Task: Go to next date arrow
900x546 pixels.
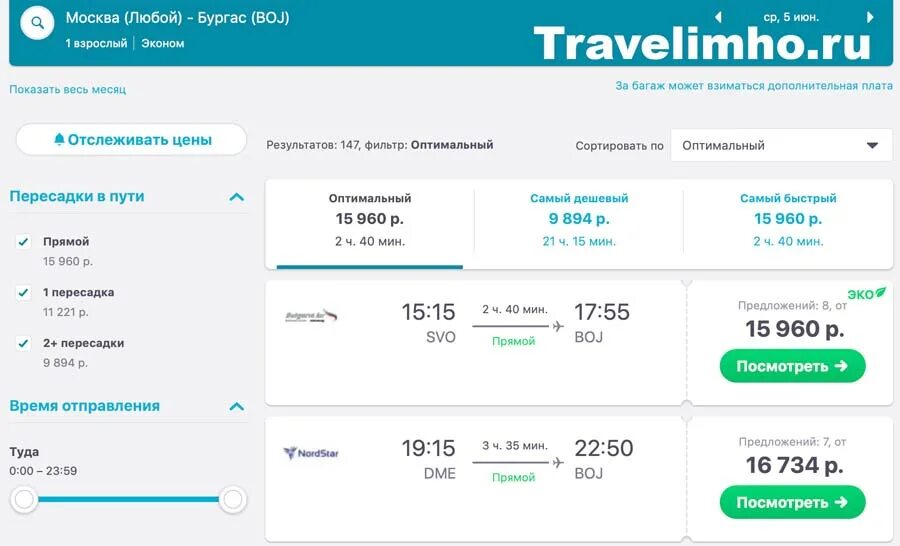Action: pos(870,17)
